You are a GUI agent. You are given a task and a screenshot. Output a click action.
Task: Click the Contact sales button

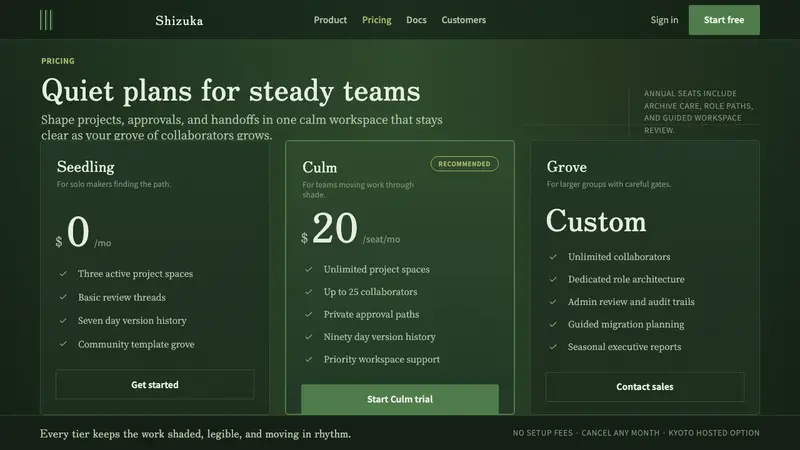[x=644, y=387]
